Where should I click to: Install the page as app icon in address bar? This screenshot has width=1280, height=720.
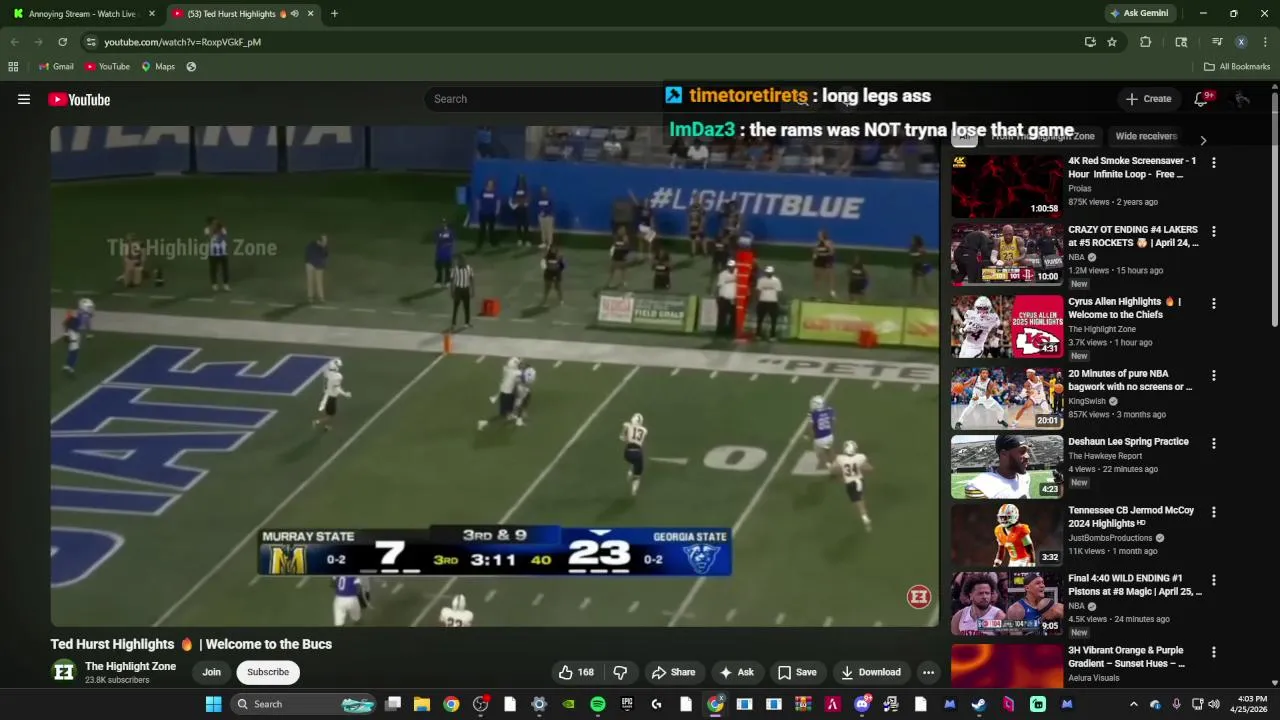(1090, 42)
